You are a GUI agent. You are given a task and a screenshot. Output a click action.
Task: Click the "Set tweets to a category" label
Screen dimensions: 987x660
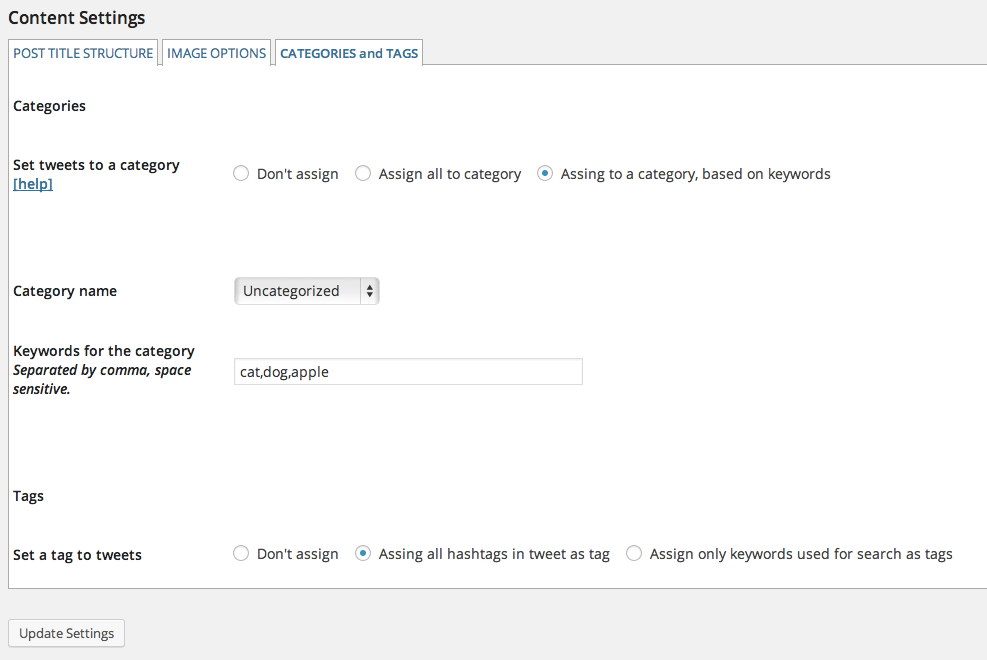click(96, 165)
